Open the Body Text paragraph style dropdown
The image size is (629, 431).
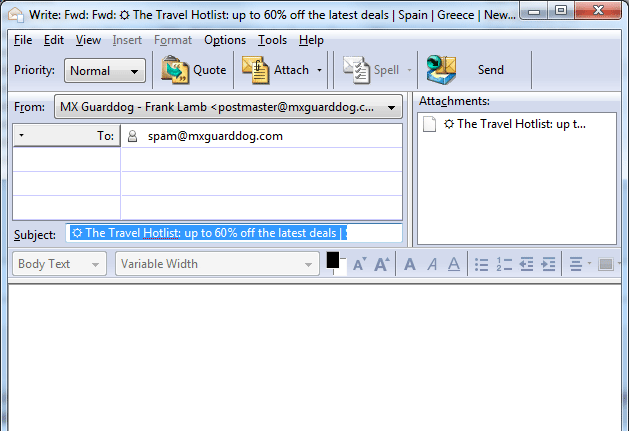click(x=60, y=264)
